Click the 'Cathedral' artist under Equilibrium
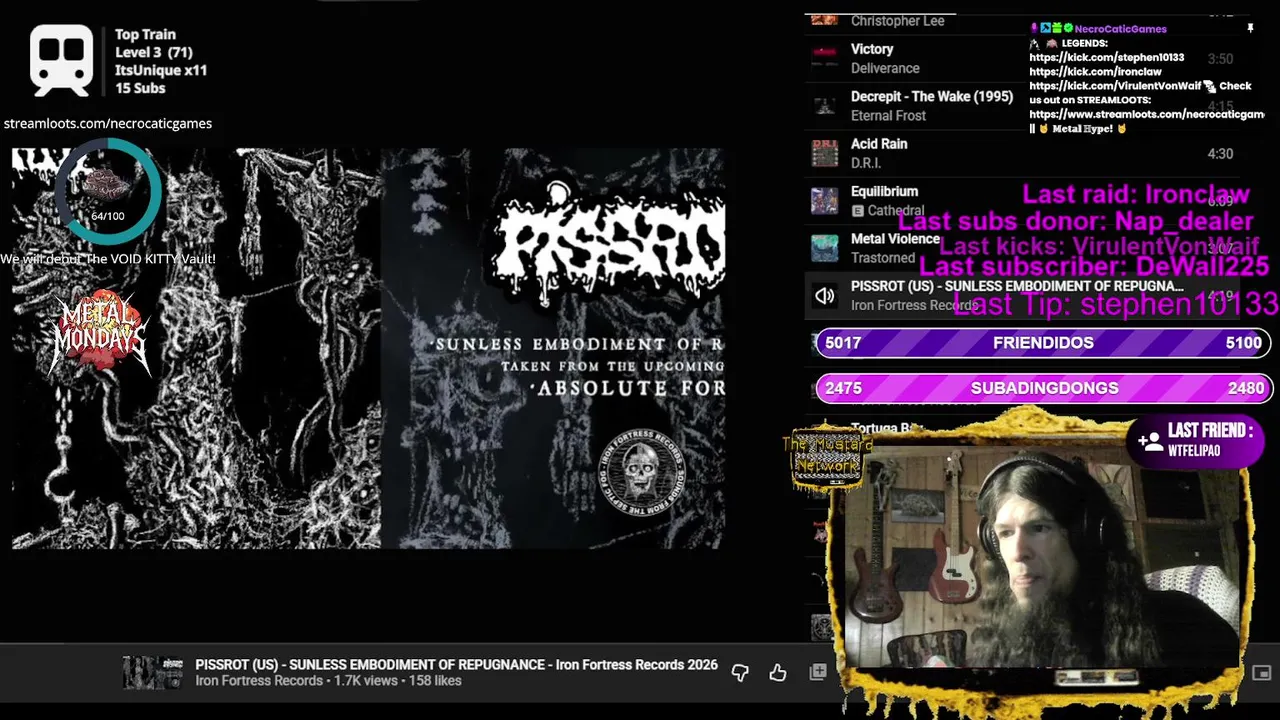The width and height of the screenshot is (1280, 720). pos(896,211)
